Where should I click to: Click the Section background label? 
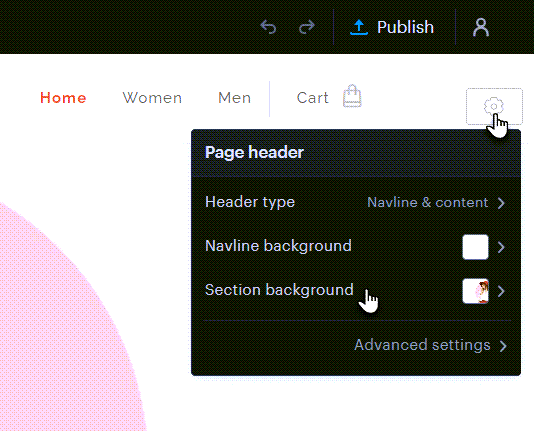(279, 290)
